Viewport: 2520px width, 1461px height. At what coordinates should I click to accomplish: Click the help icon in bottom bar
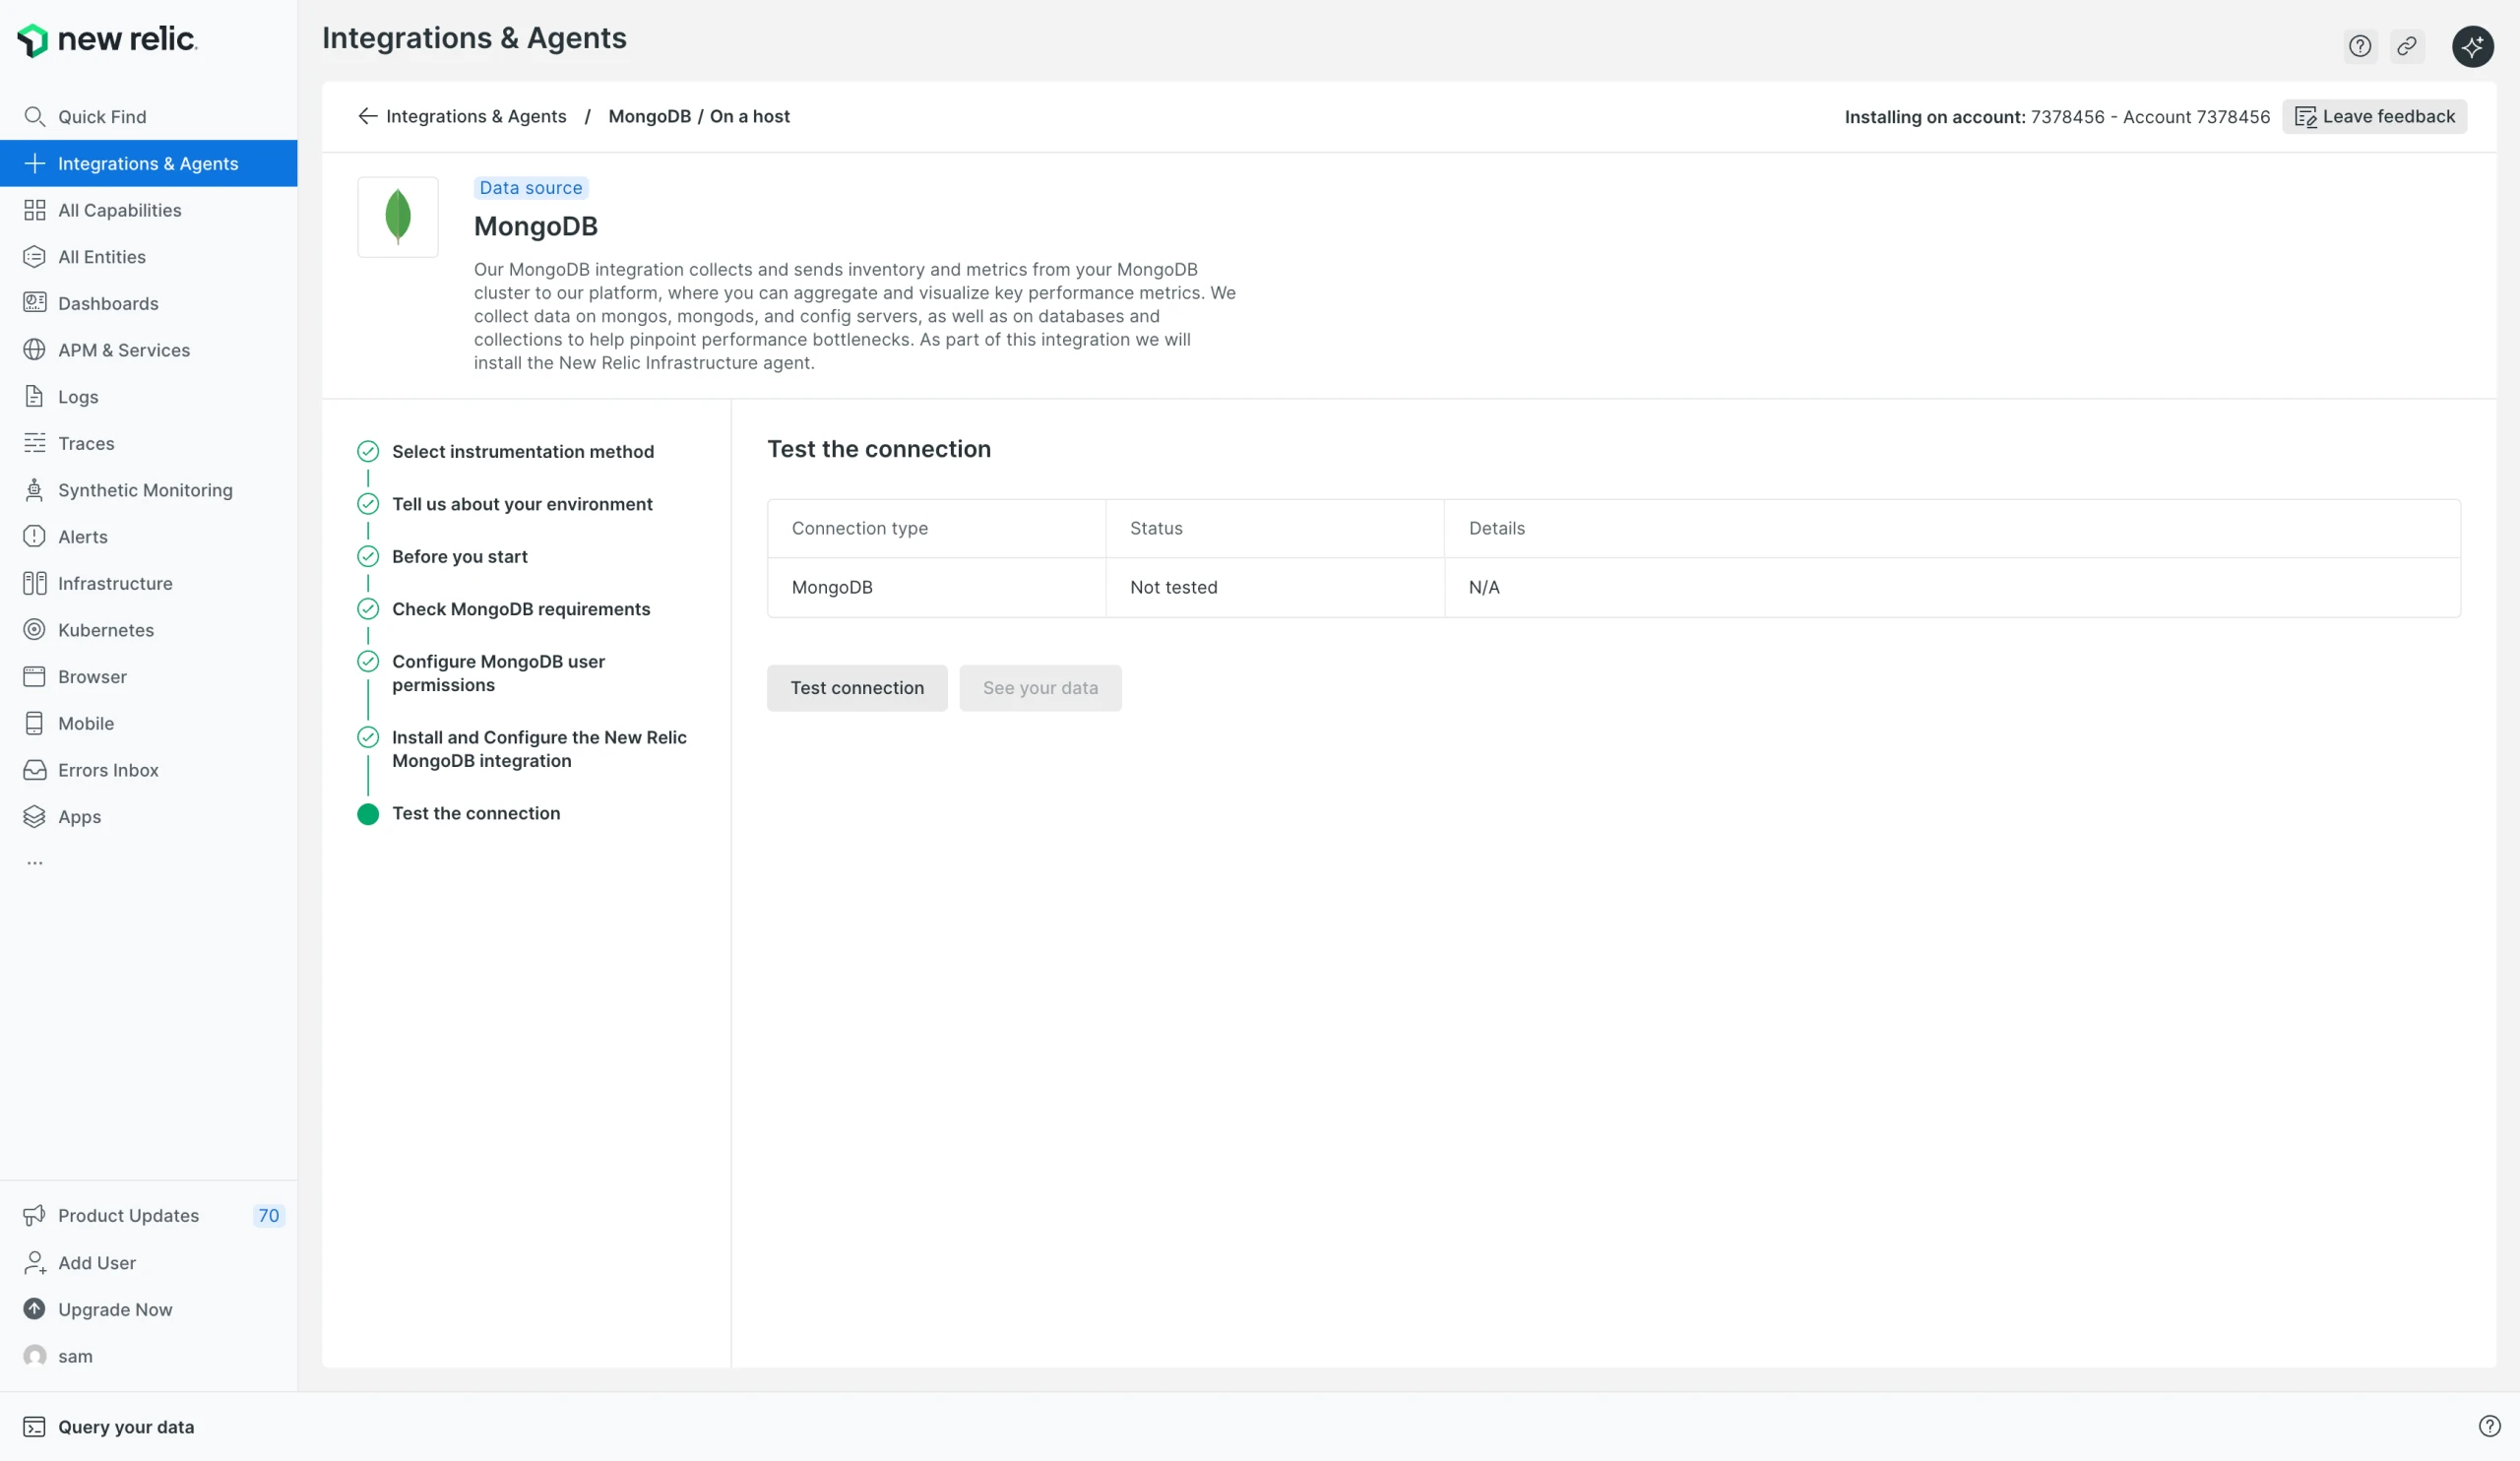(x=2490, y=1427)
